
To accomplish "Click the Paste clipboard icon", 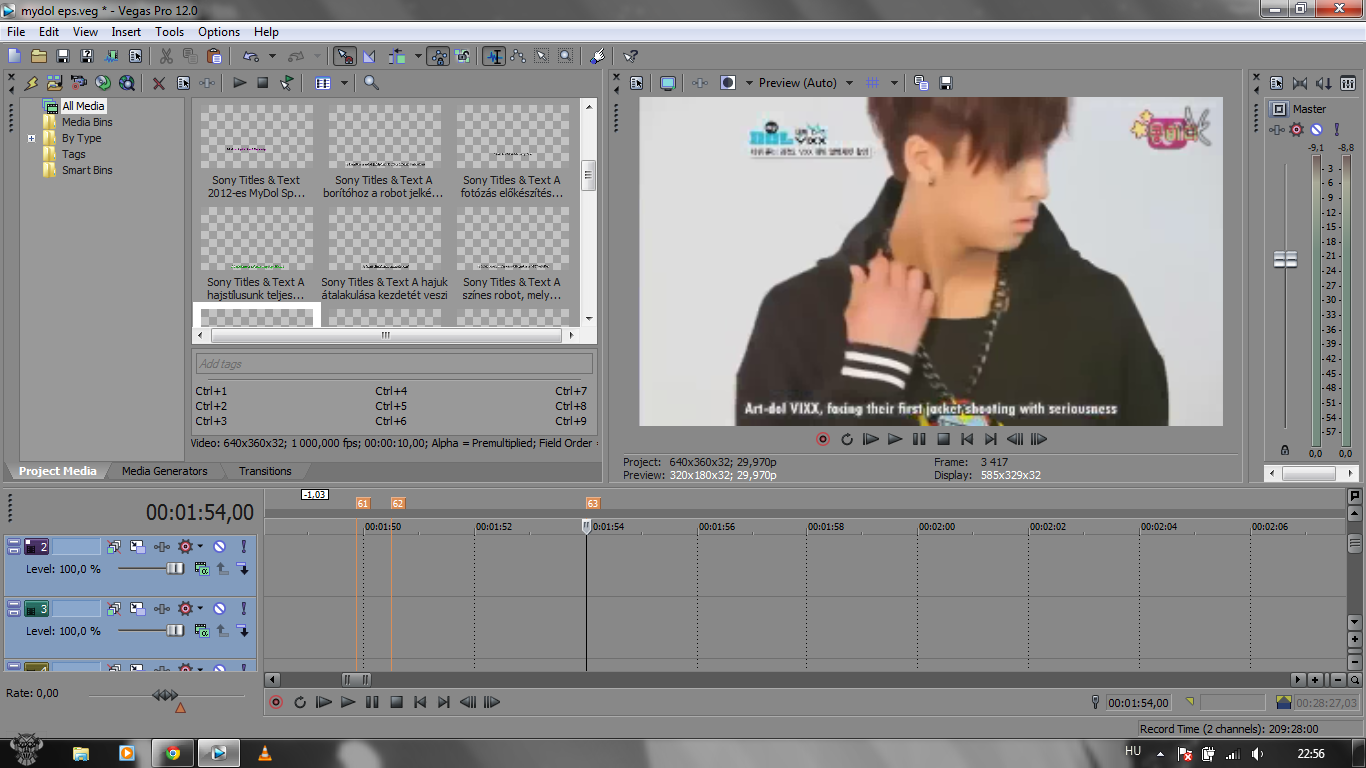I will point(214,57).
